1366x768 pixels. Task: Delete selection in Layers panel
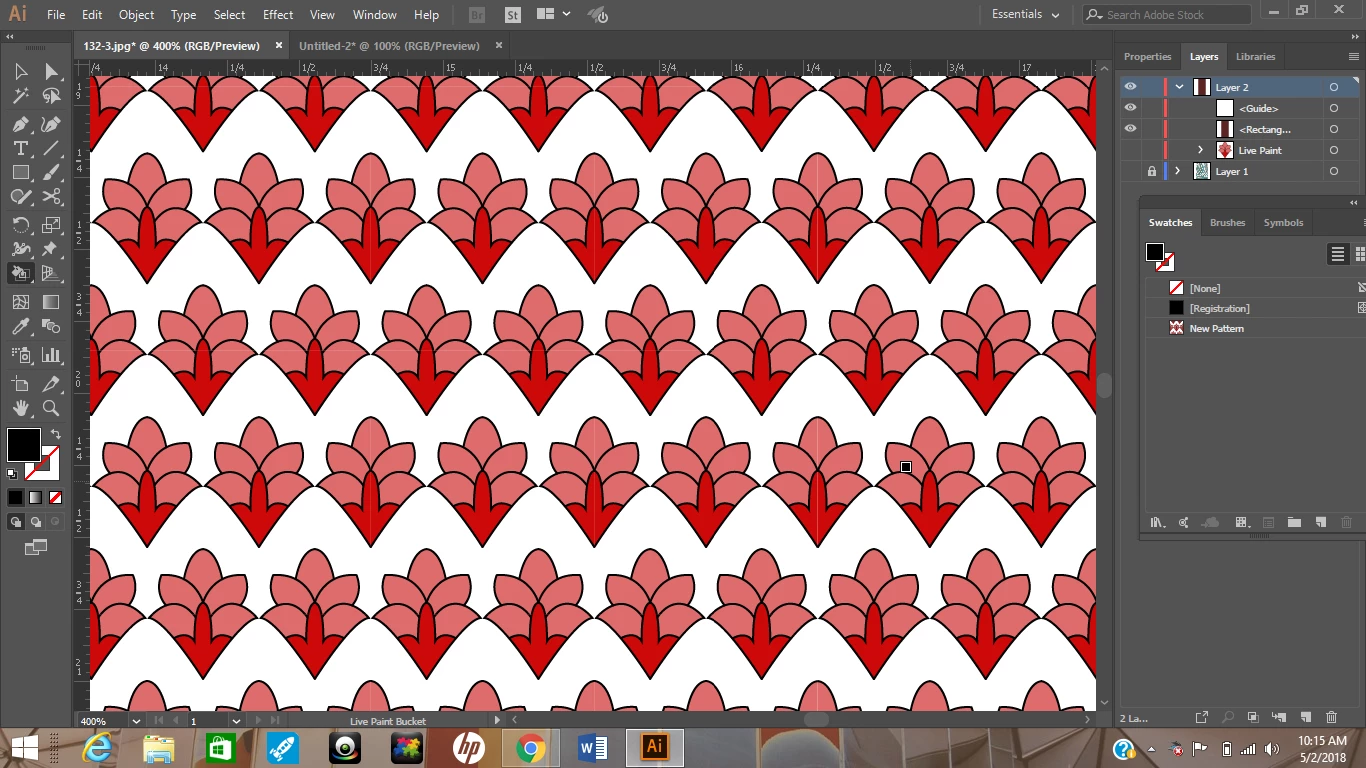(x=1331, y=717)
